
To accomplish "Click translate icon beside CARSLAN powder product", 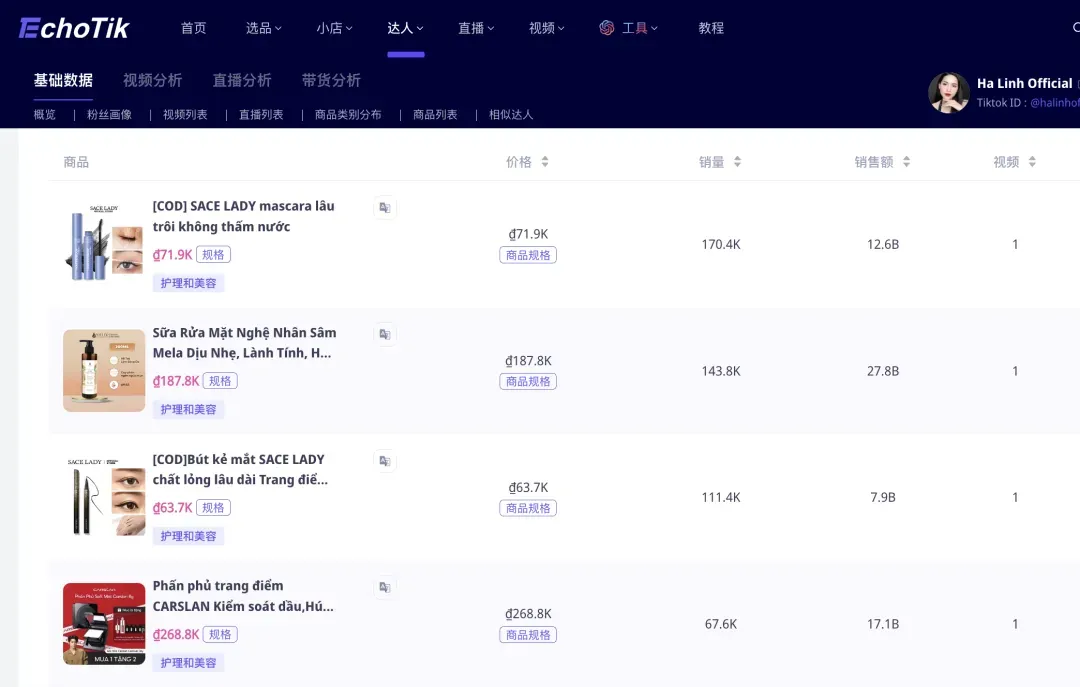I will click(384, 587).
